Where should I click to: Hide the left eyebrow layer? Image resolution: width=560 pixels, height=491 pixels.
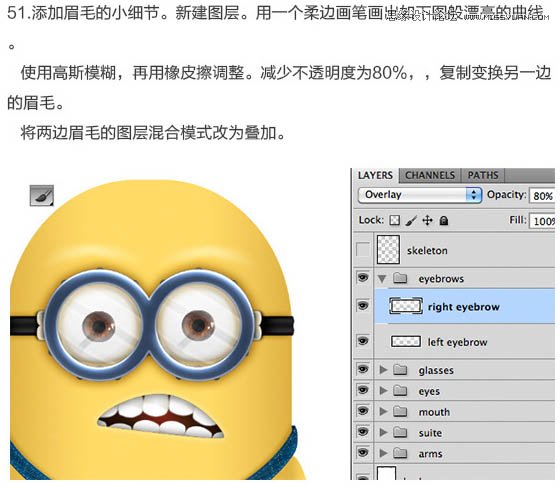(363, 341)
